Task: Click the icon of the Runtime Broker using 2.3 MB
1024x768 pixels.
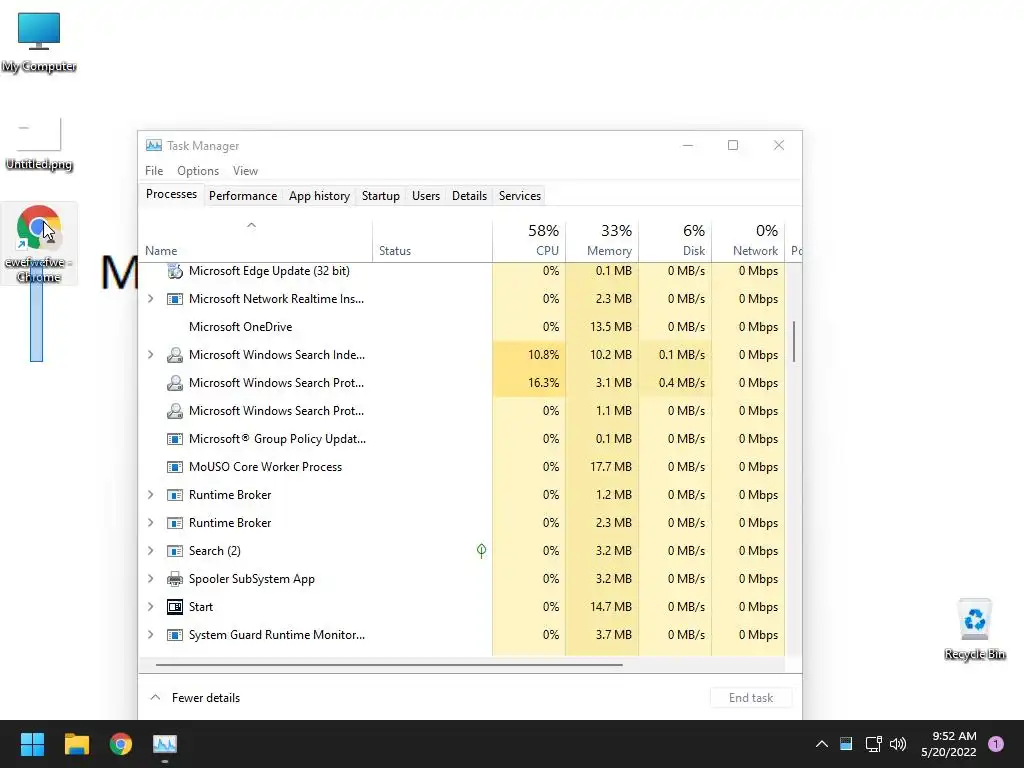Action: pyautogui.click(x=174, y=523)
